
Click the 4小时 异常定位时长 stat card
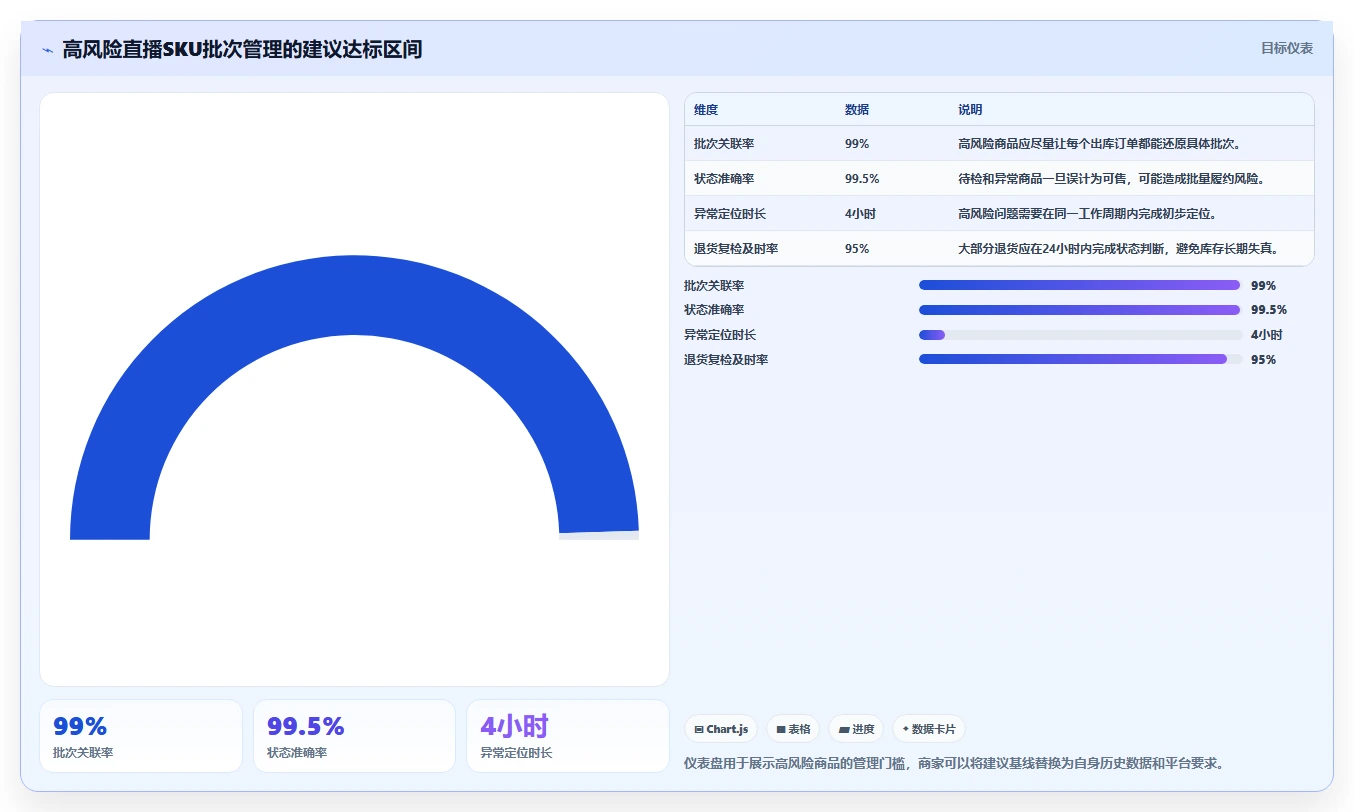568,736
